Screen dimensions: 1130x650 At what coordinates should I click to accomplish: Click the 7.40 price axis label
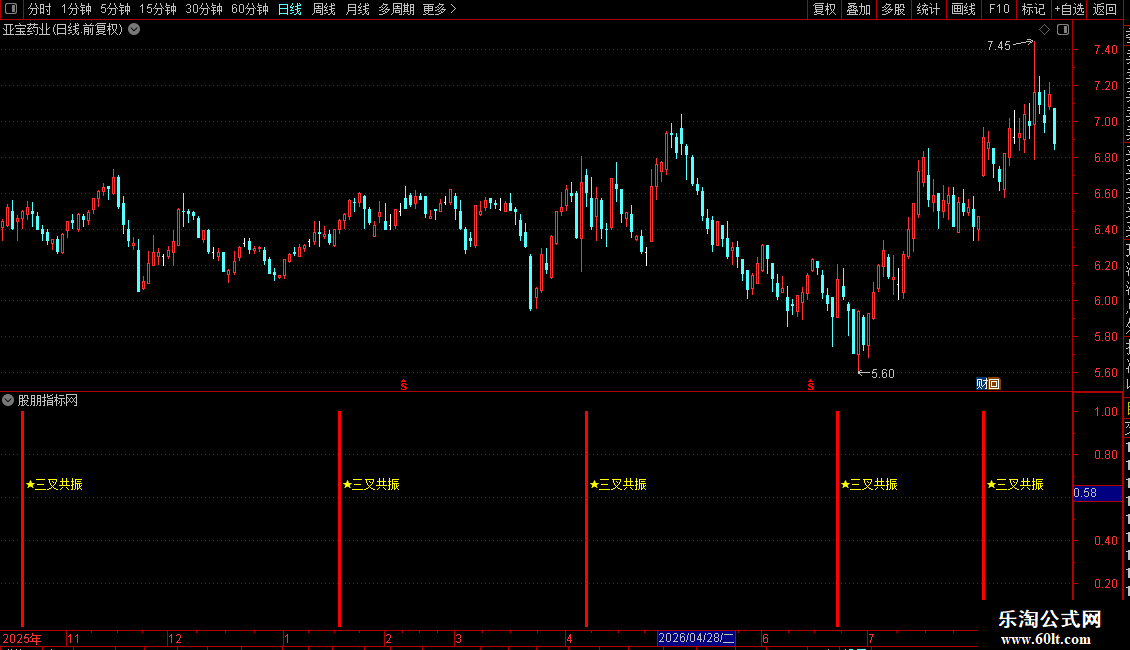point(1105,50)
